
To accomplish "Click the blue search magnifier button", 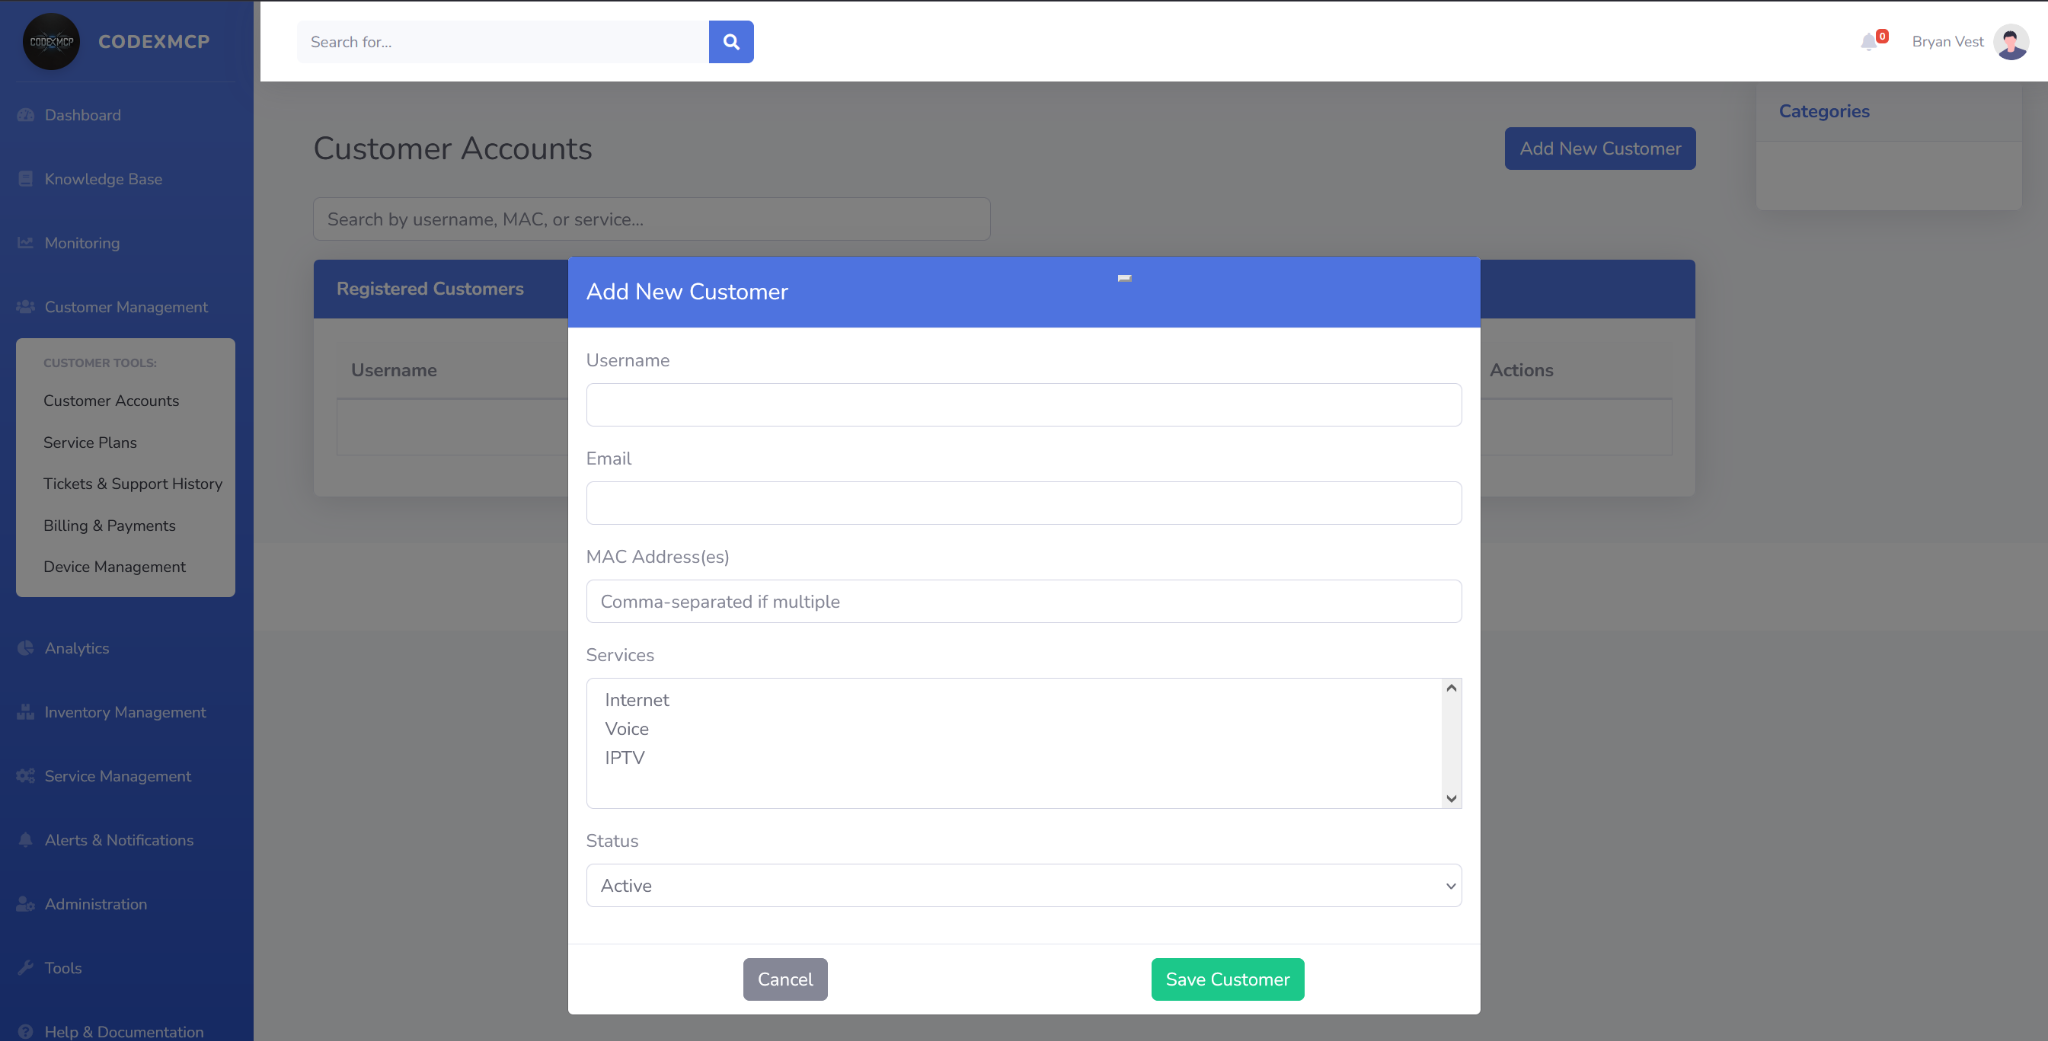I will coord(731,42).
